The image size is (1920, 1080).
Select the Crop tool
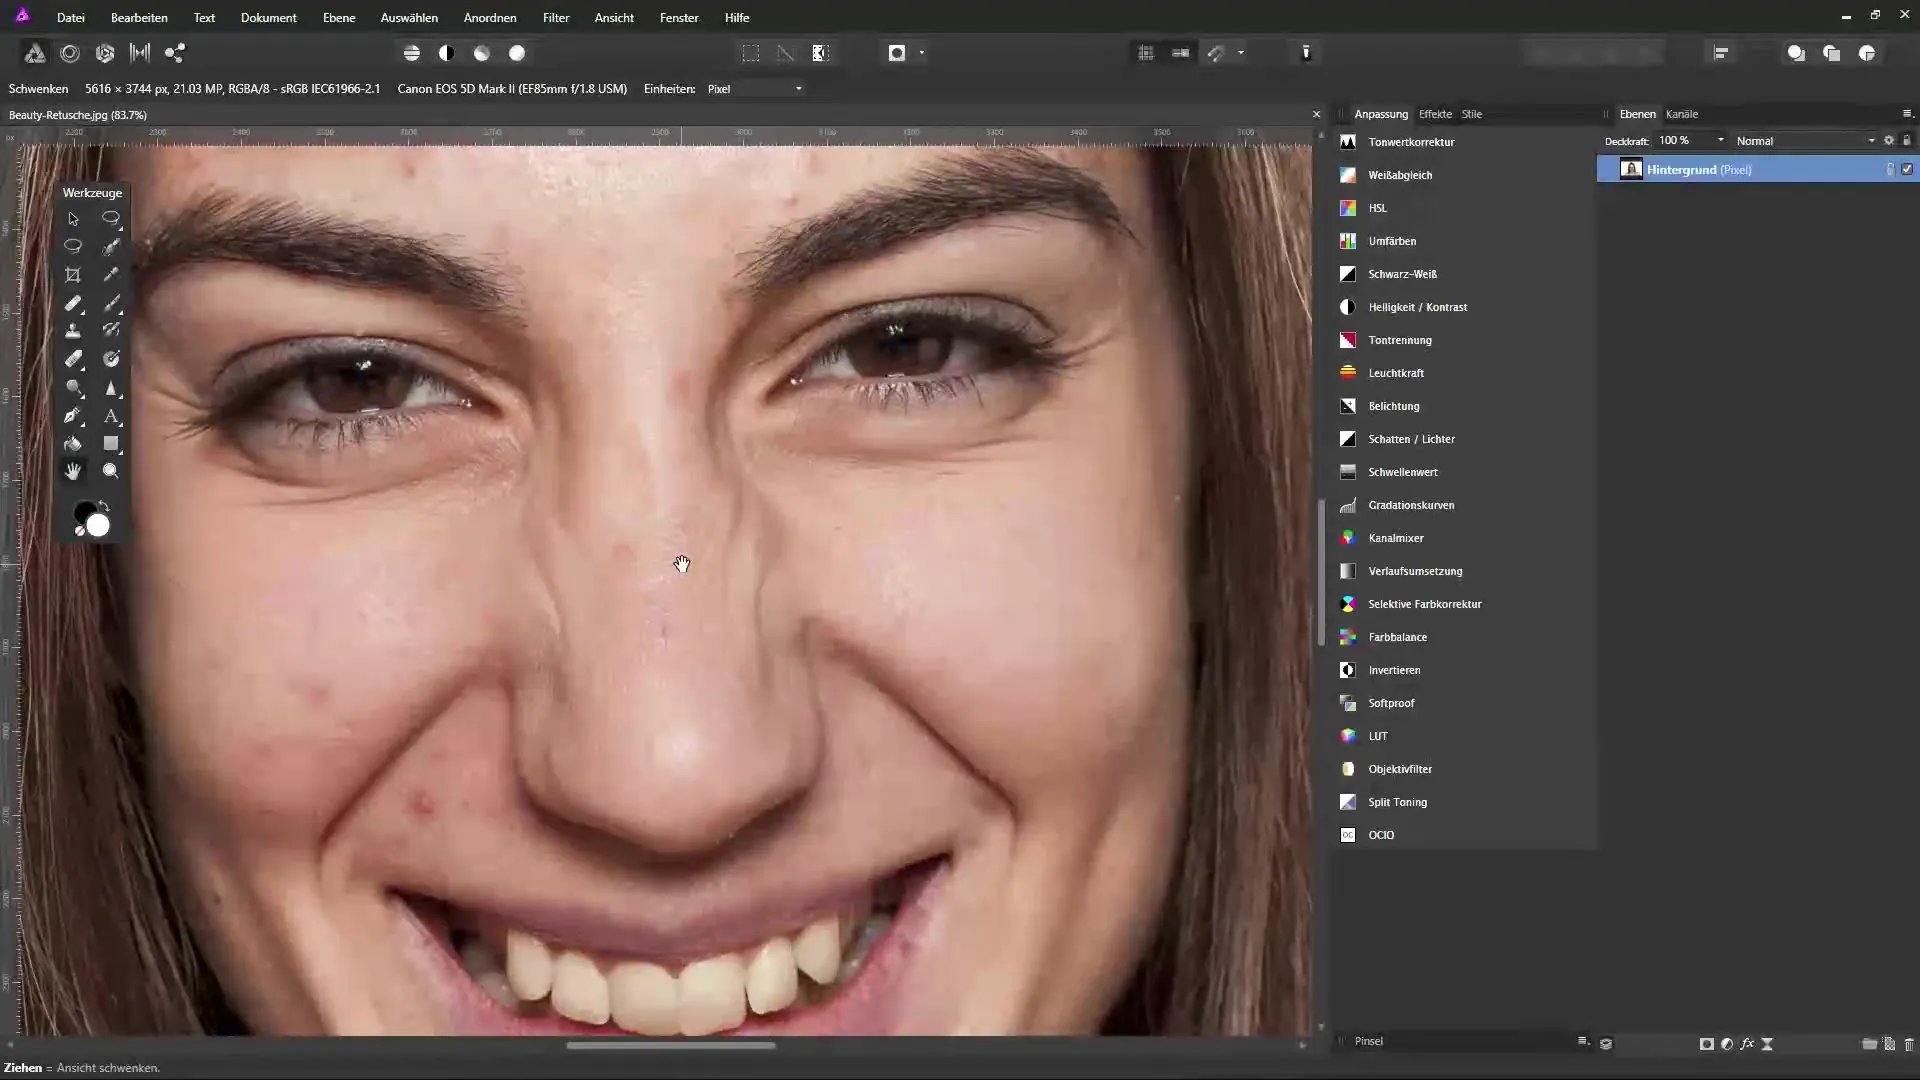pos(73,275)
